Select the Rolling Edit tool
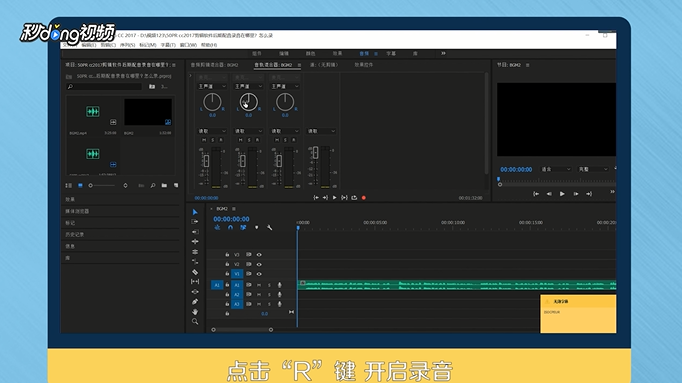 click(x=195, y=252)
